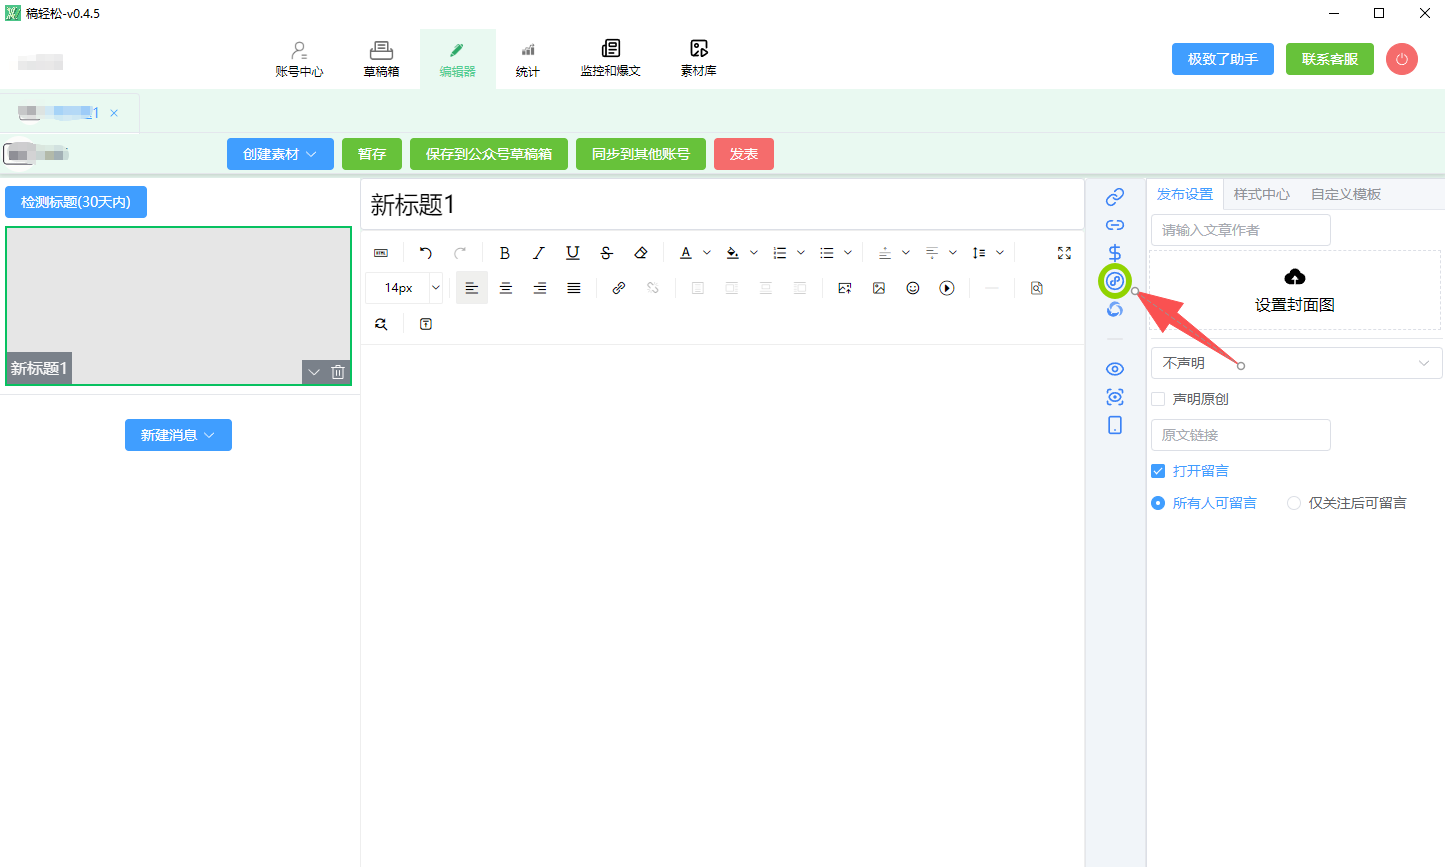Center-align the text
Viewport: 1445px width, 867px height.
506,288
